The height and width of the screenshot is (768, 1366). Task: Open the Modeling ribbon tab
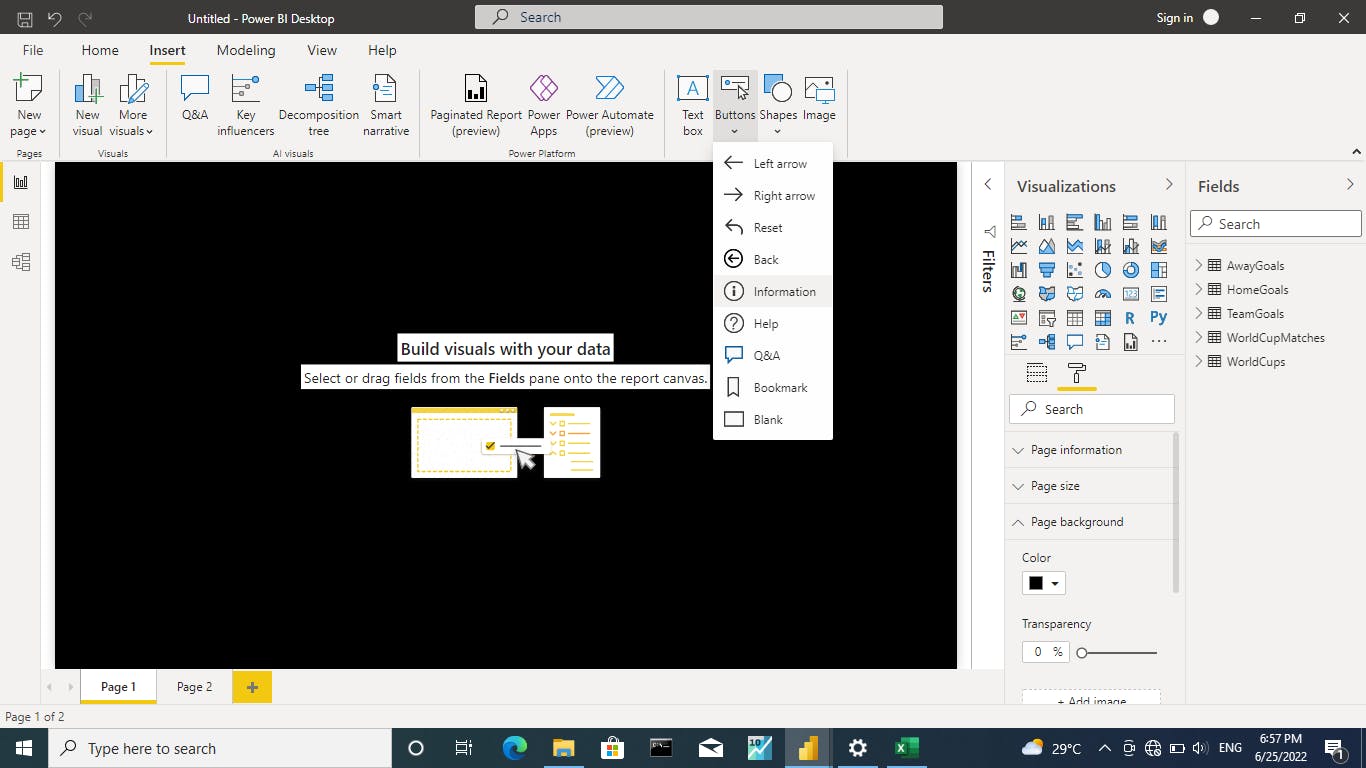pos(246,50)
